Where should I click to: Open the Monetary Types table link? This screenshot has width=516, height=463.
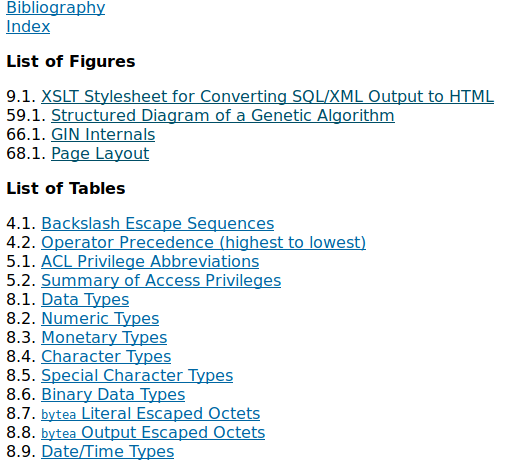pyautogui.click(x=104, y=338)
